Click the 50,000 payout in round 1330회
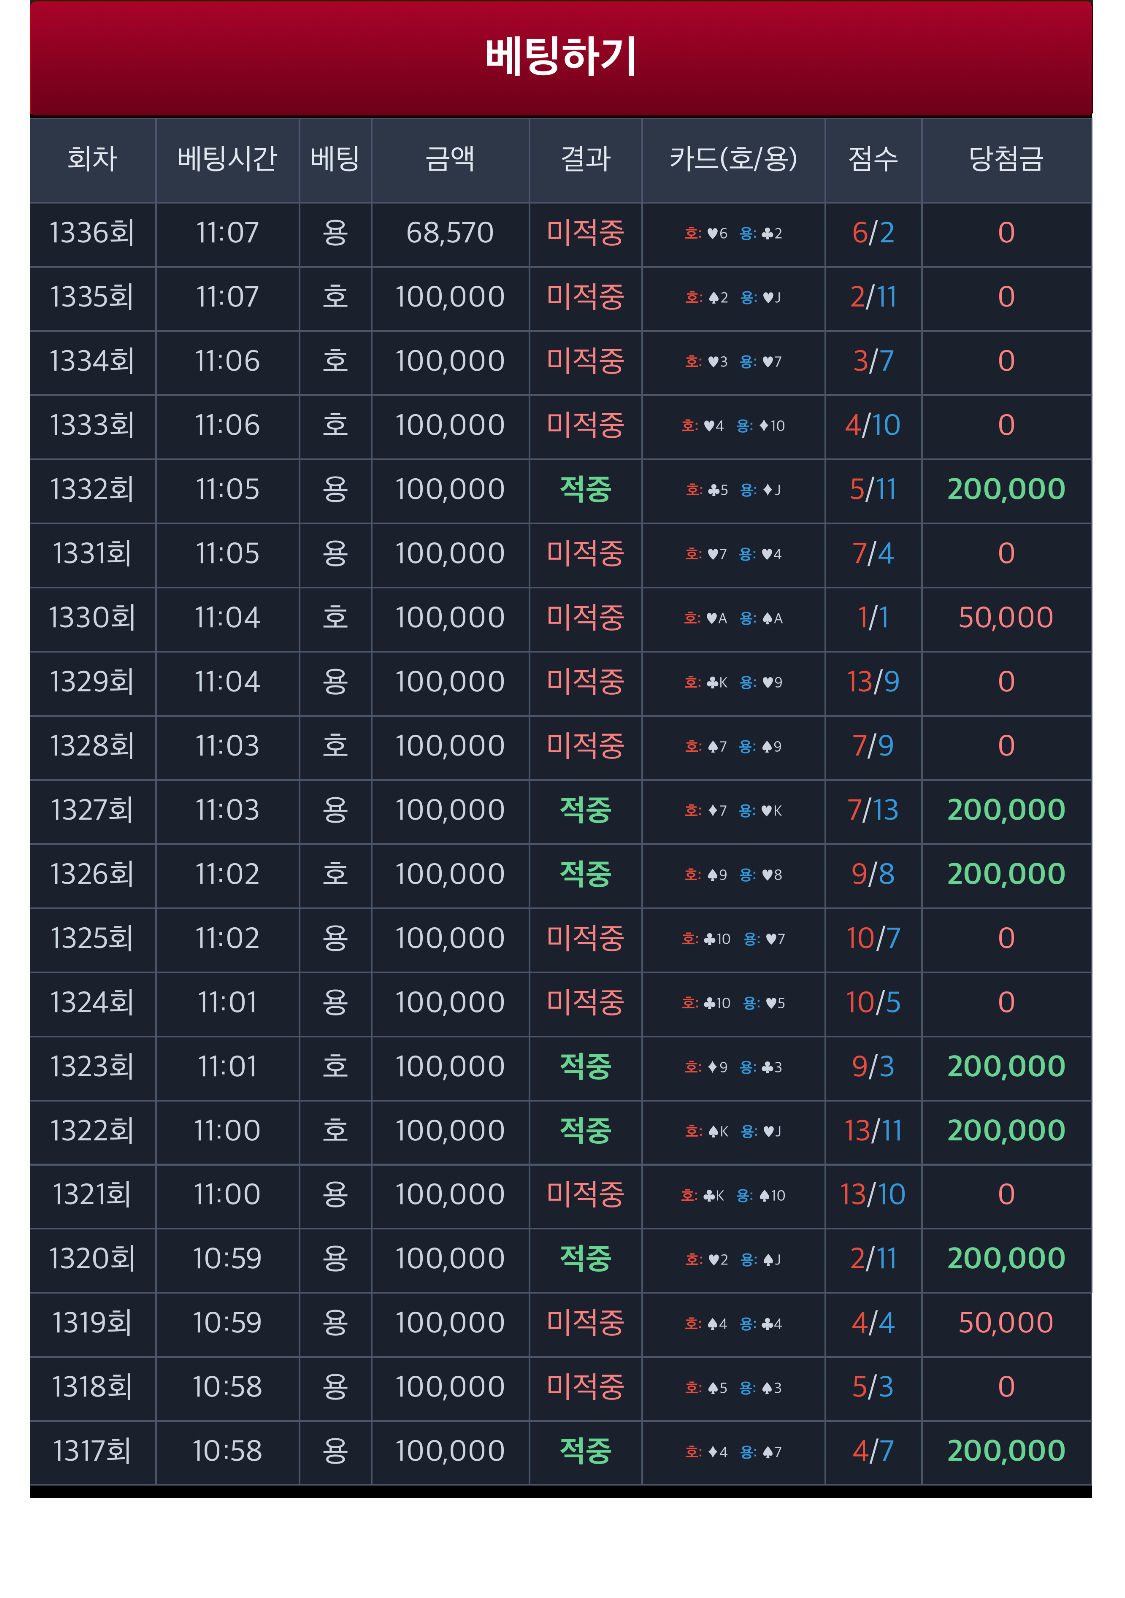The image size is (1125, 1598). 1006,618
